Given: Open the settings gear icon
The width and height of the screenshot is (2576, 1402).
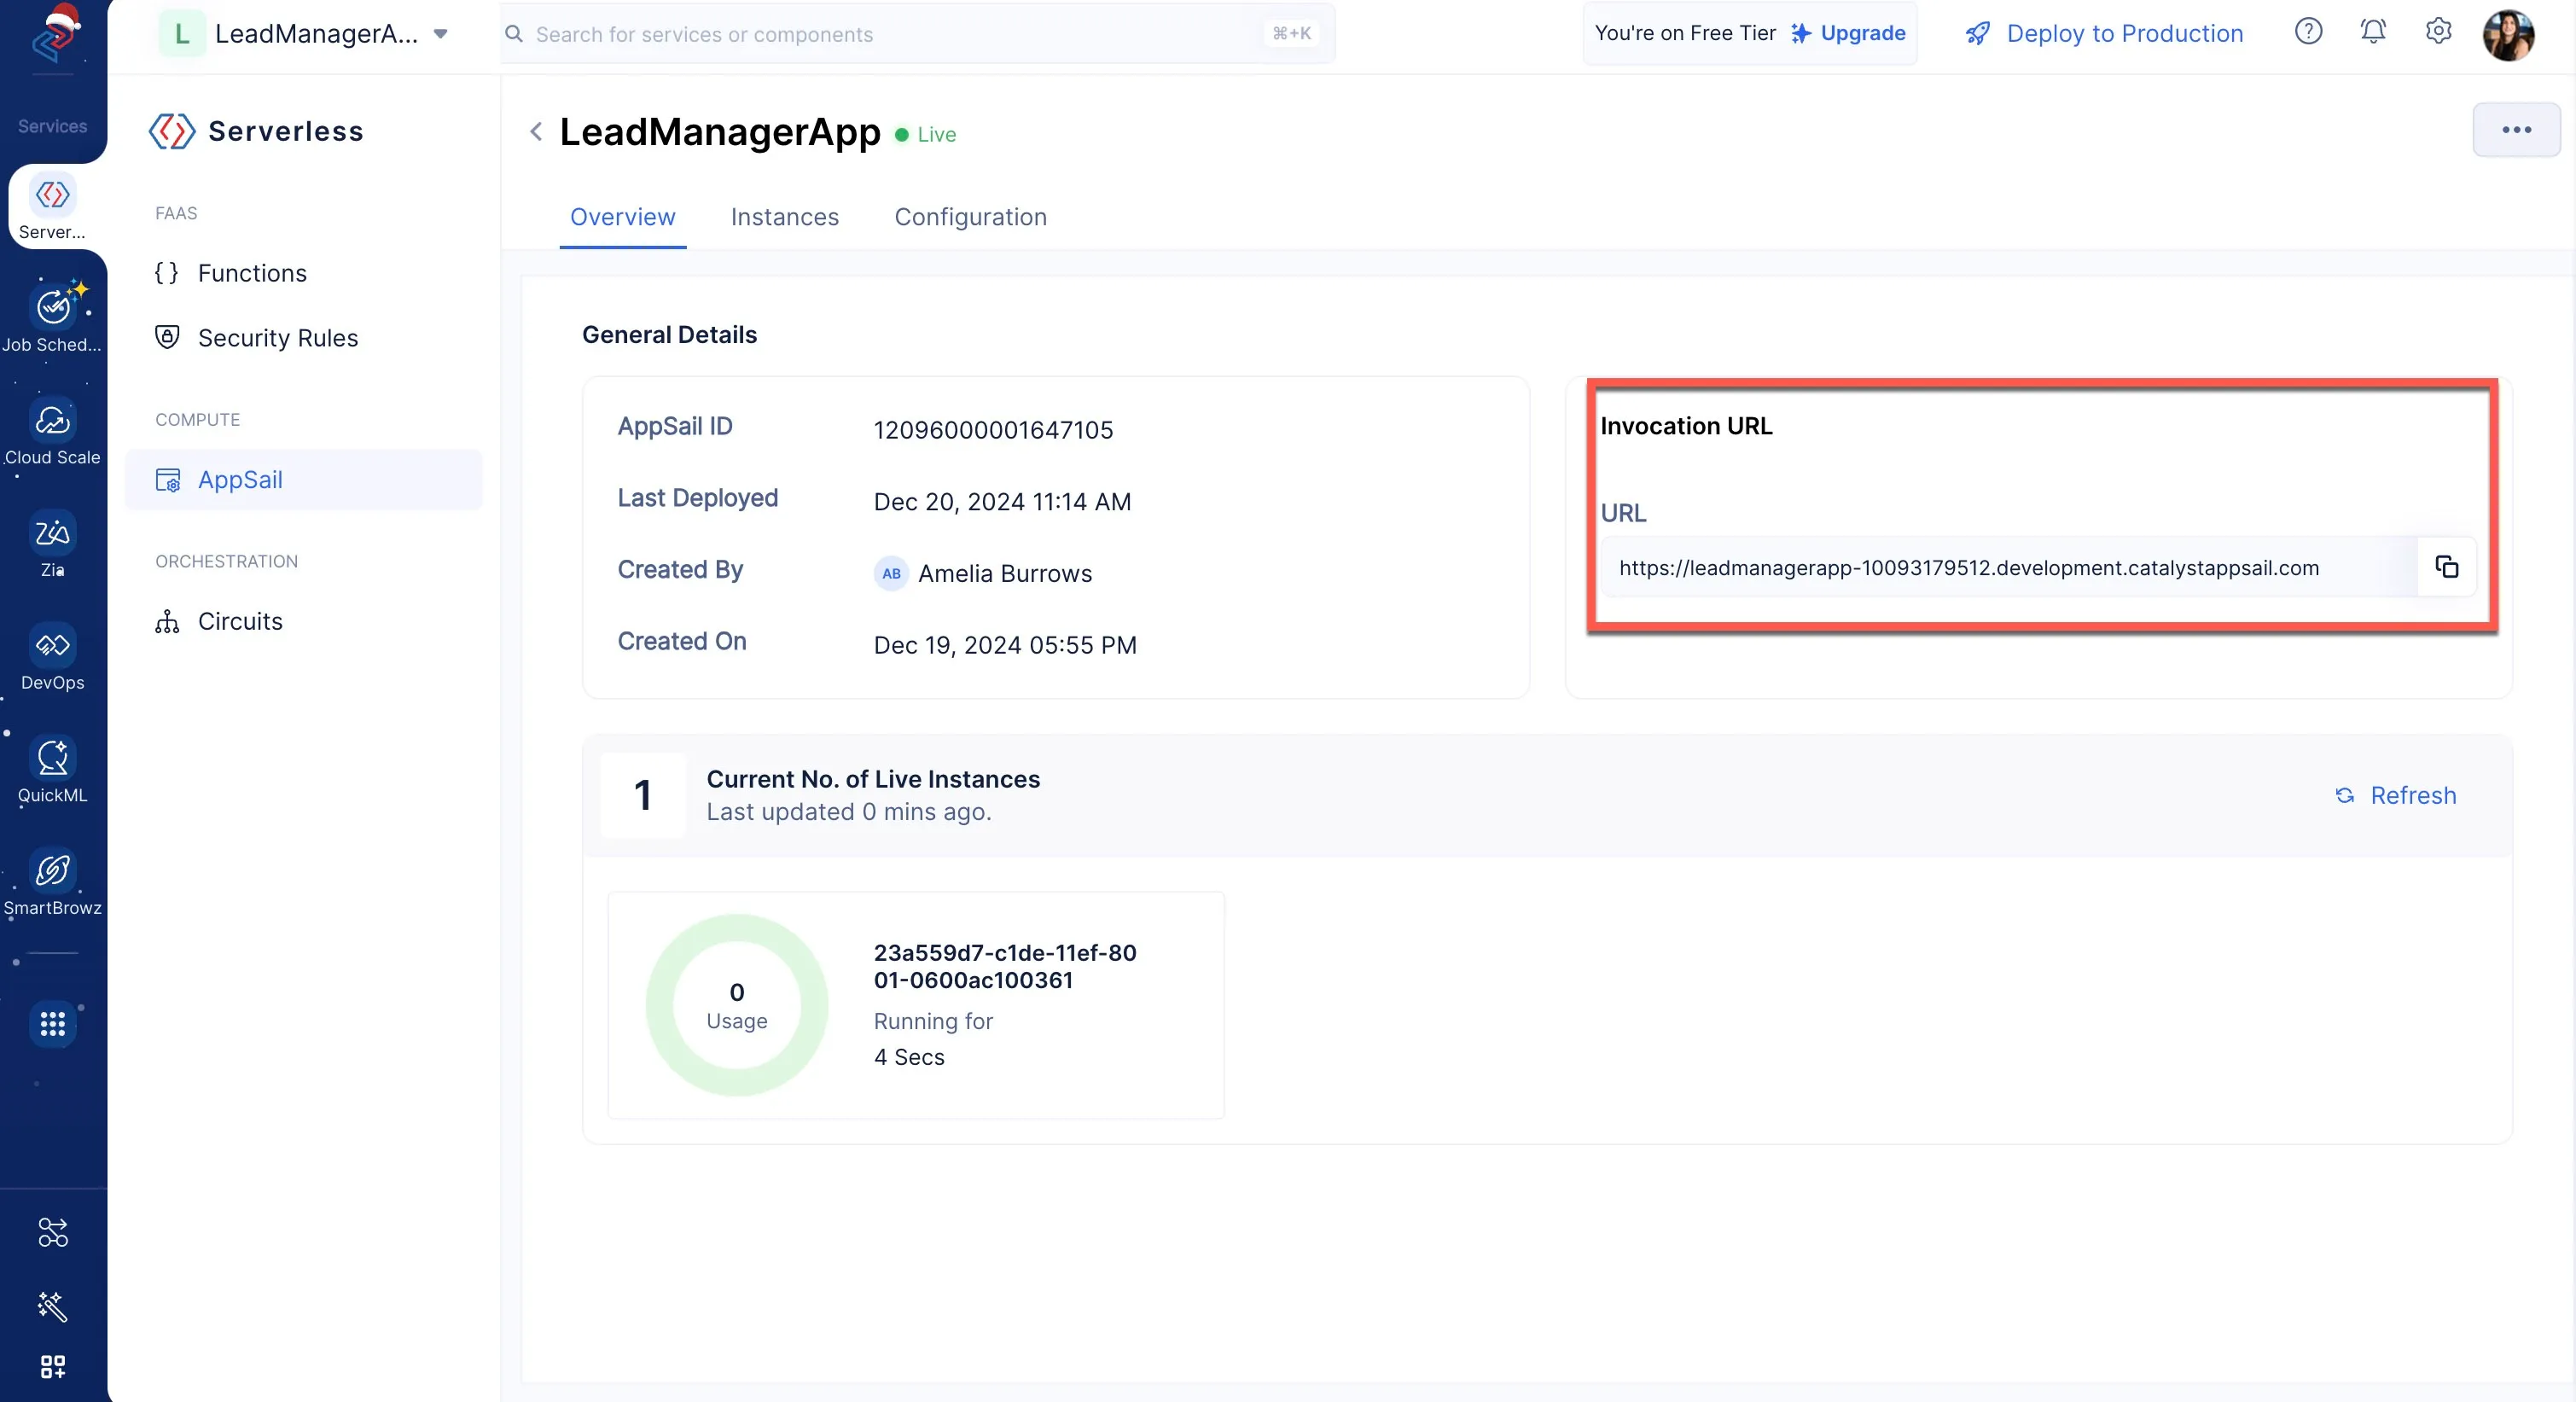Looking at the screenshot, I should click(2438, 32).
